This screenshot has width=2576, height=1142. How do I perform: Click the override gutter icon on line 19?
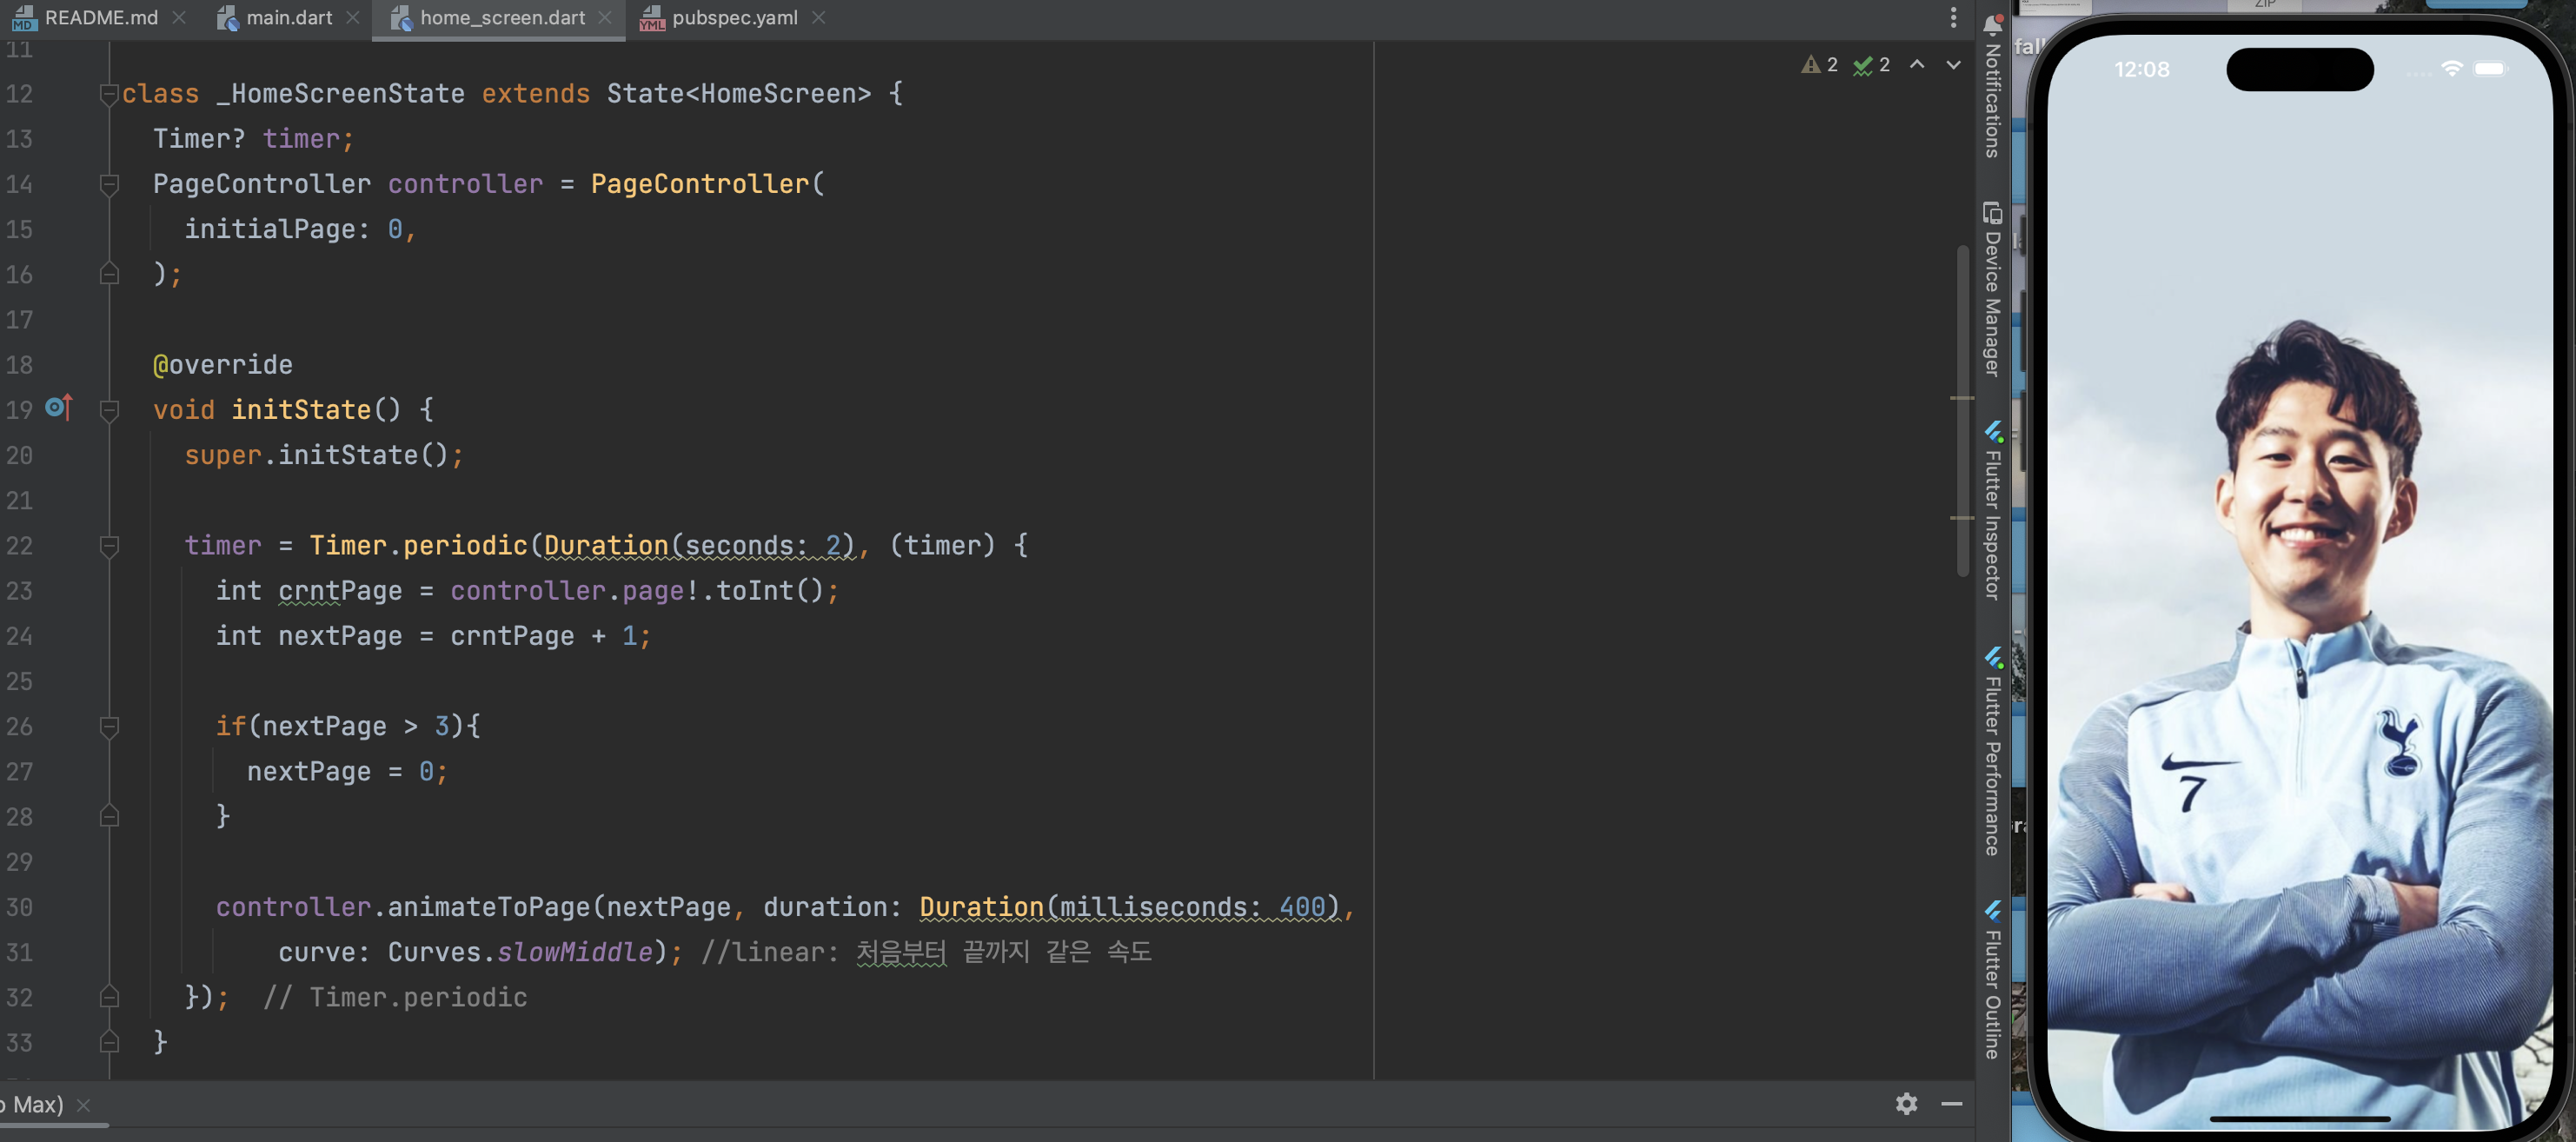(x=59, y=408)
